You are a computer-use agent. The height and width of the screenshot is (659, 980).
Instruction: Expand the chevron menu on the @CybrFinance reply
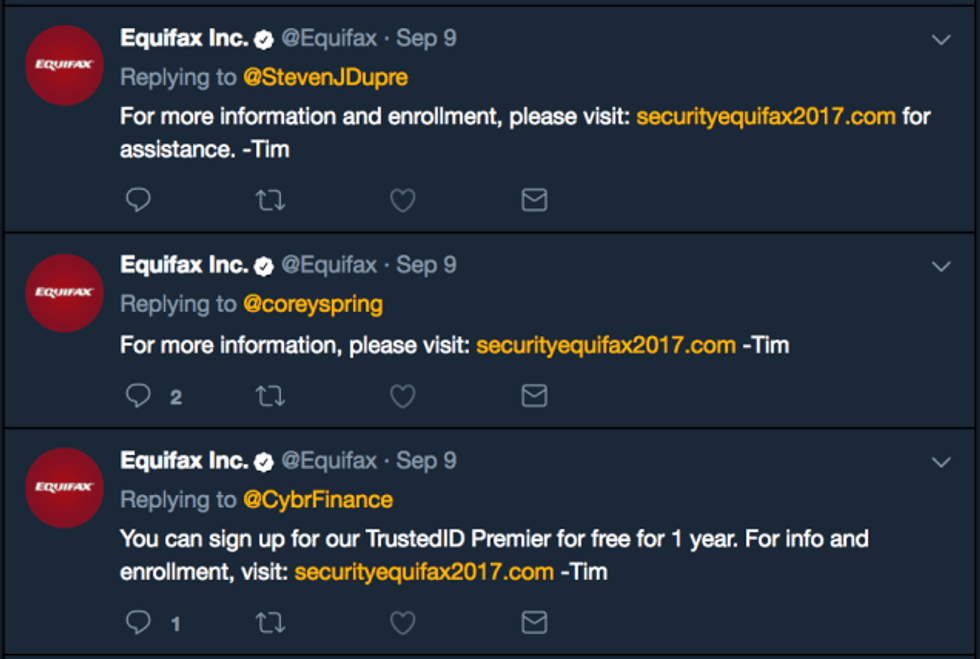940,463
